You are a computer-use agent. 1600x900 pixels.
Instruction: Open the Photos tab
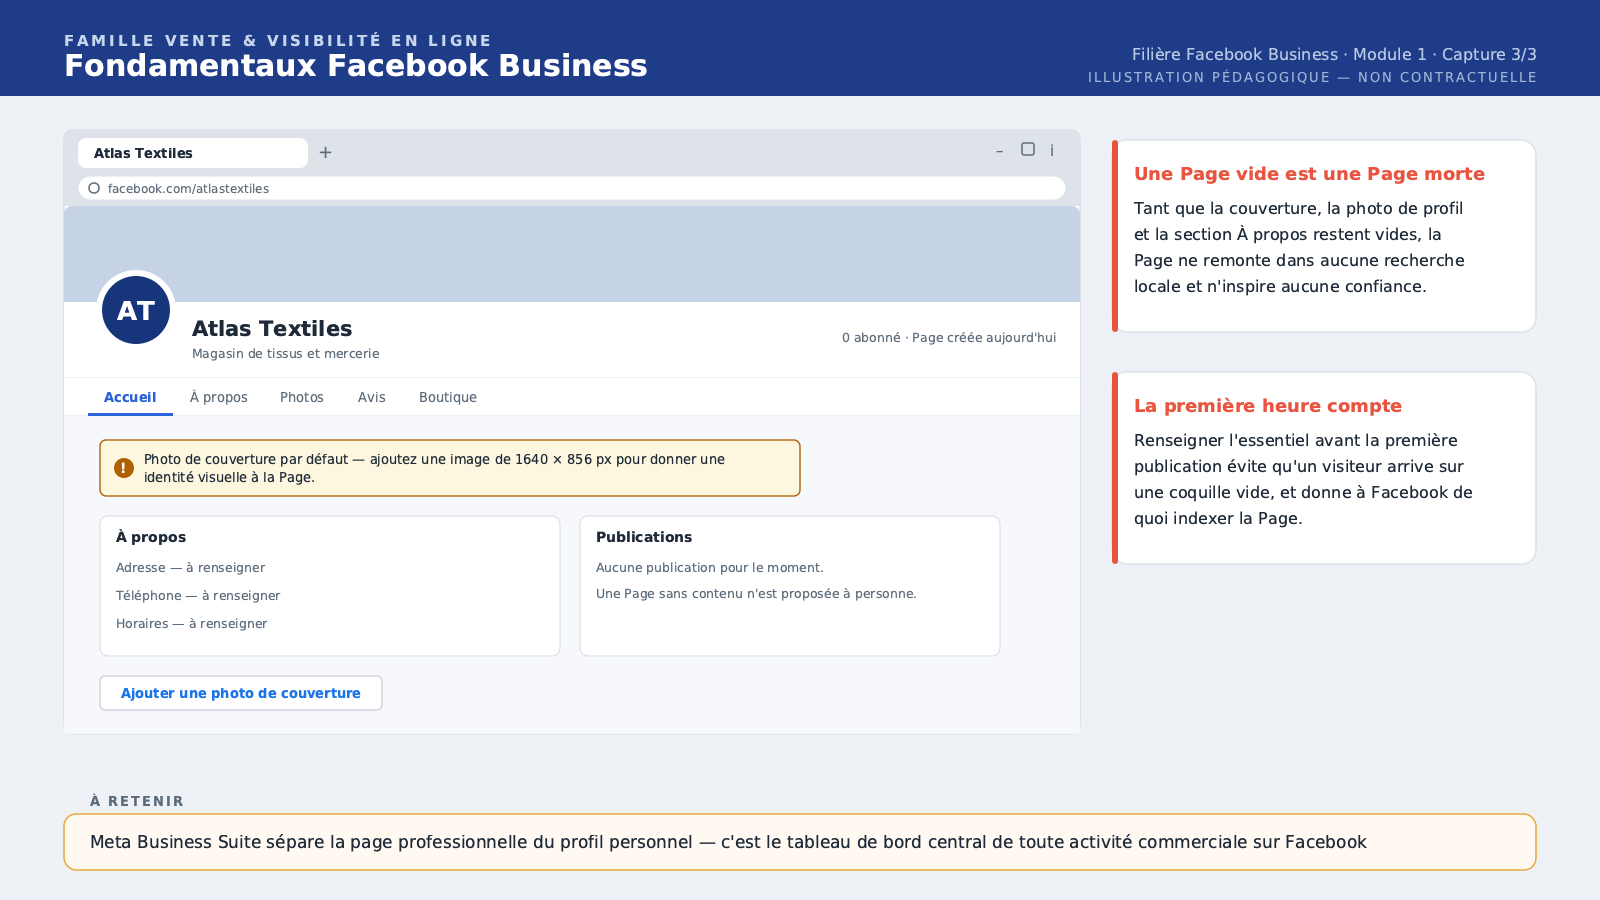point(302,397)
